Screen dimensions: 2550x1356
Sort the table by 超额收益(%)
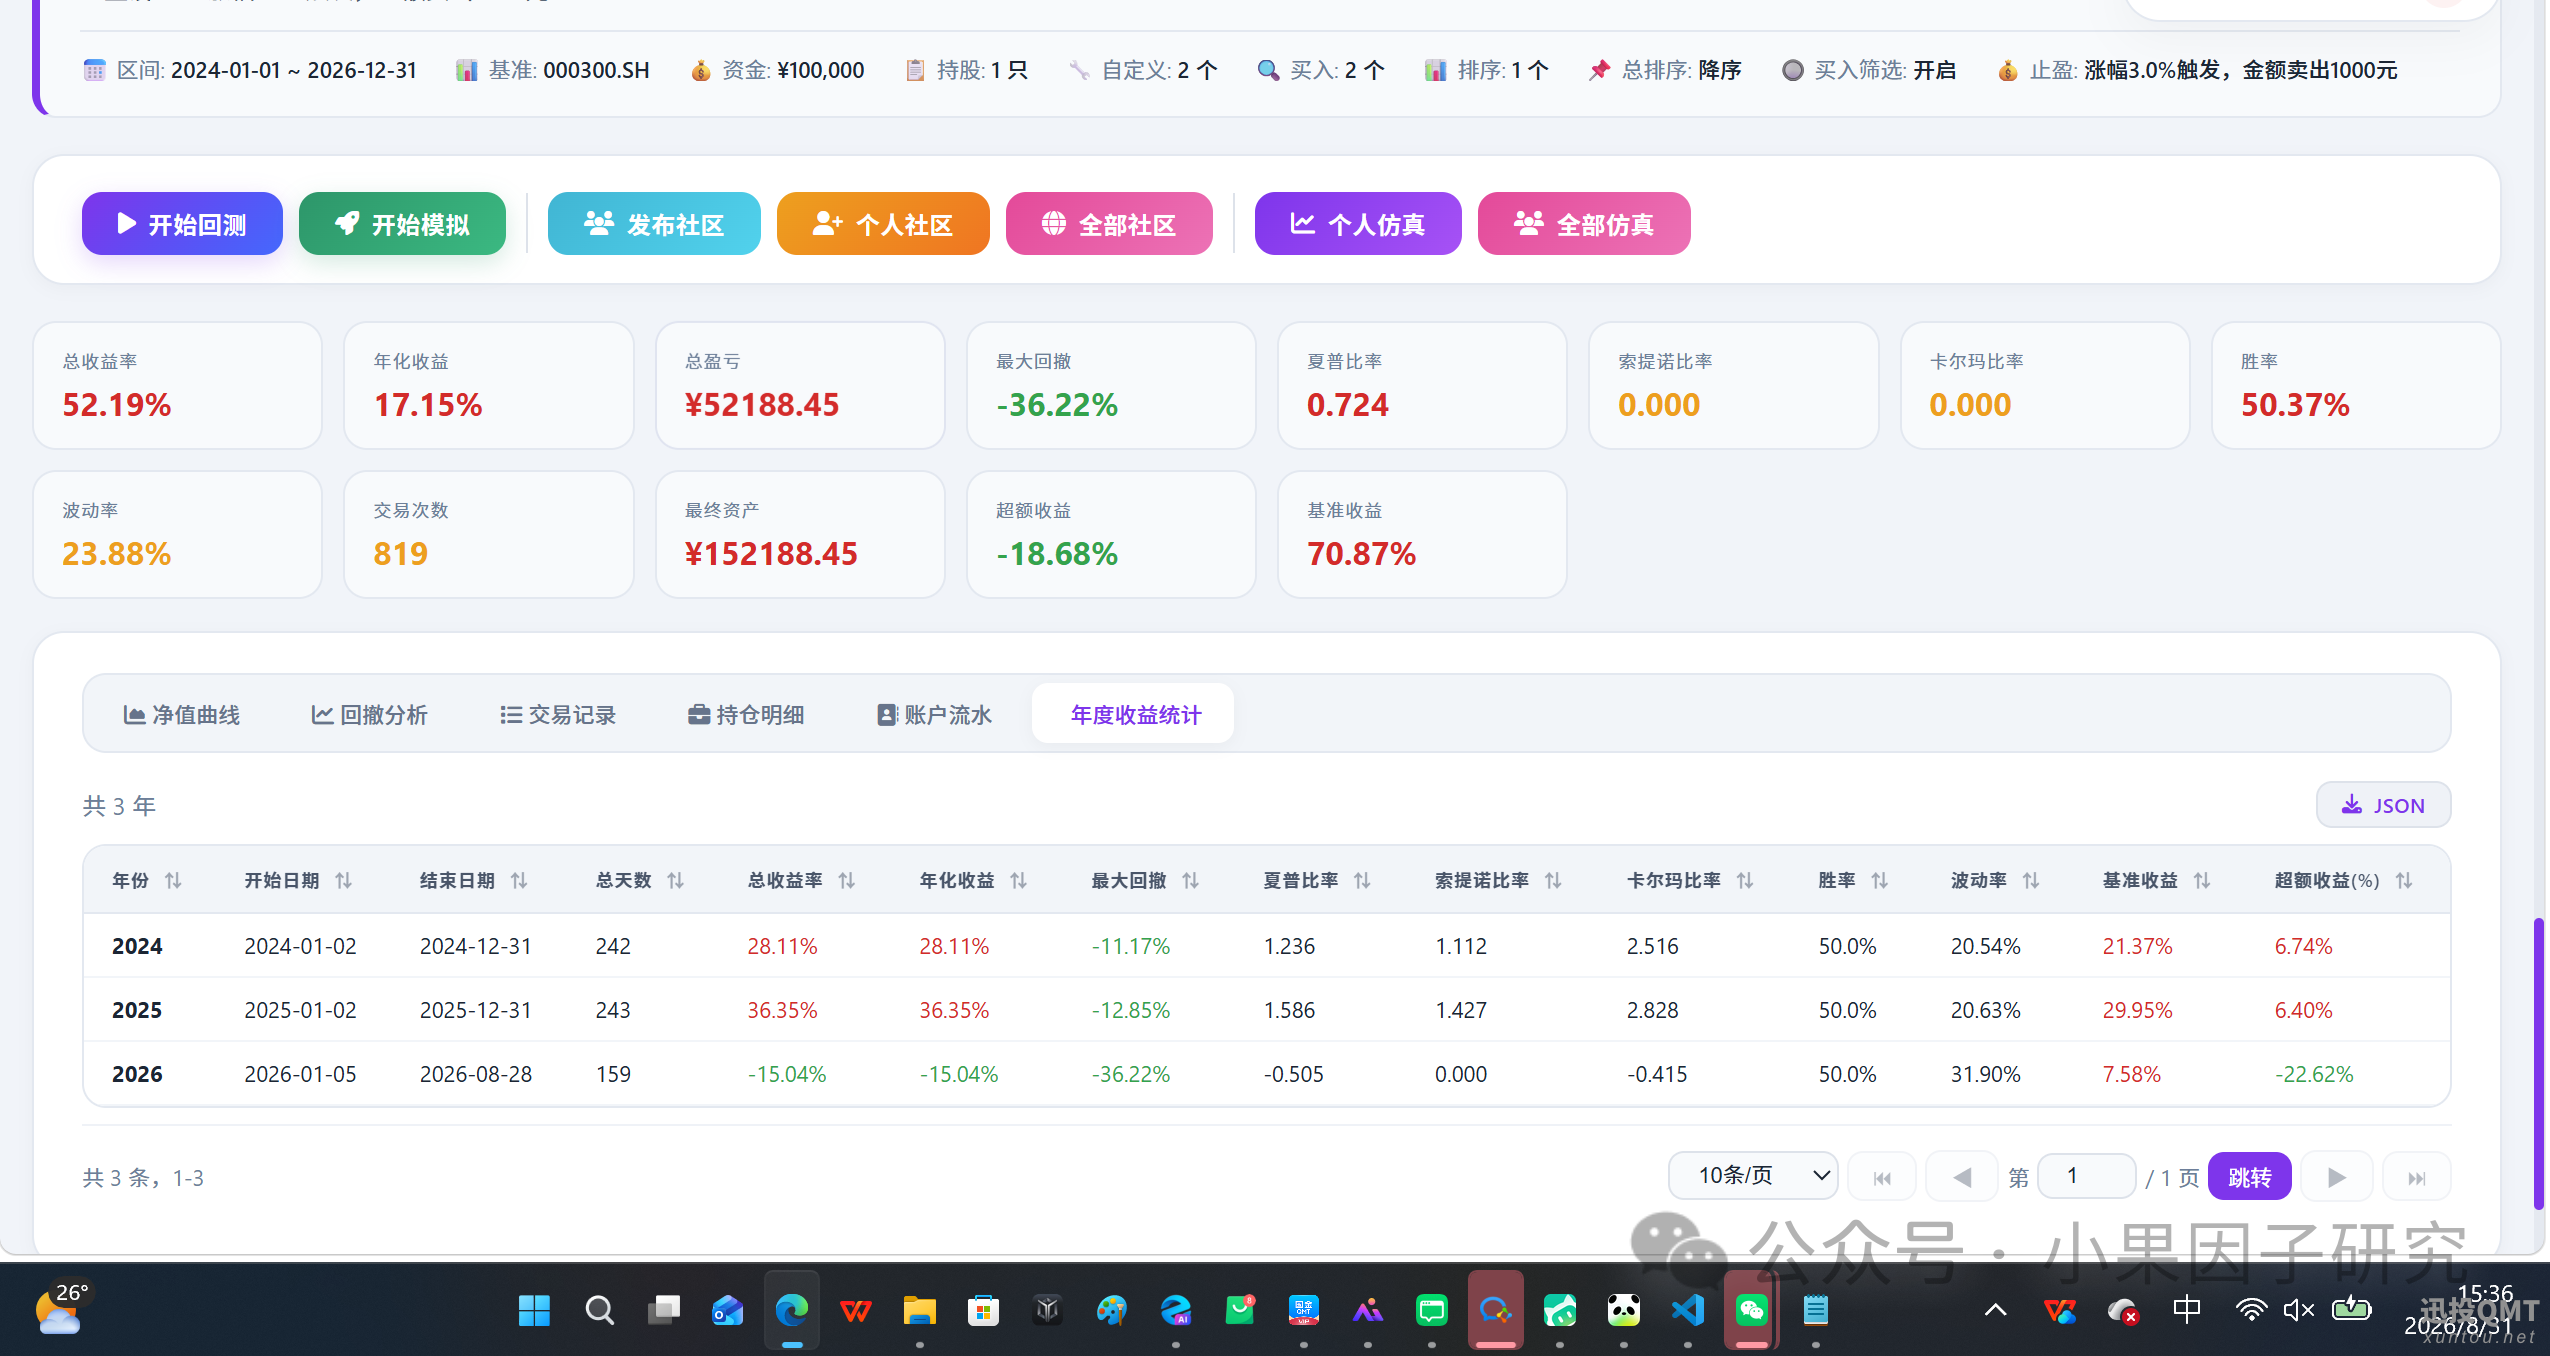click(2404, 881)
